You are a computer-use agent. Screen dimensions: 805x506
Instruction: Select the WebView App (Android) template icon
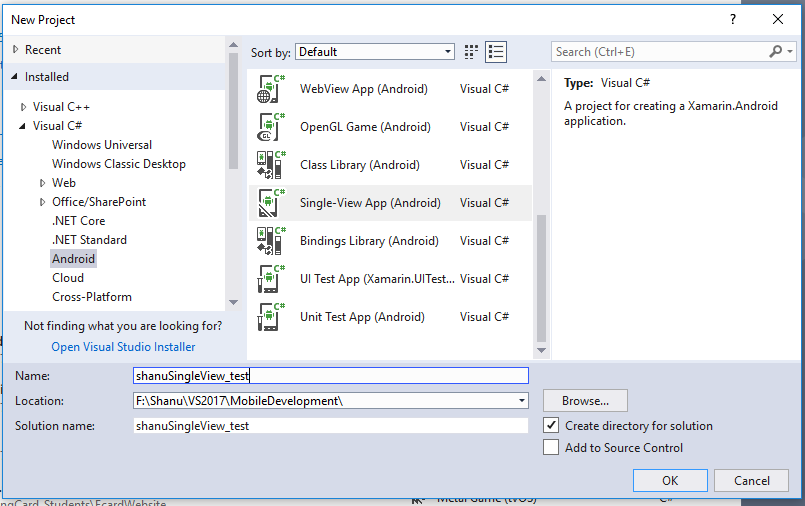coord(271,89)
